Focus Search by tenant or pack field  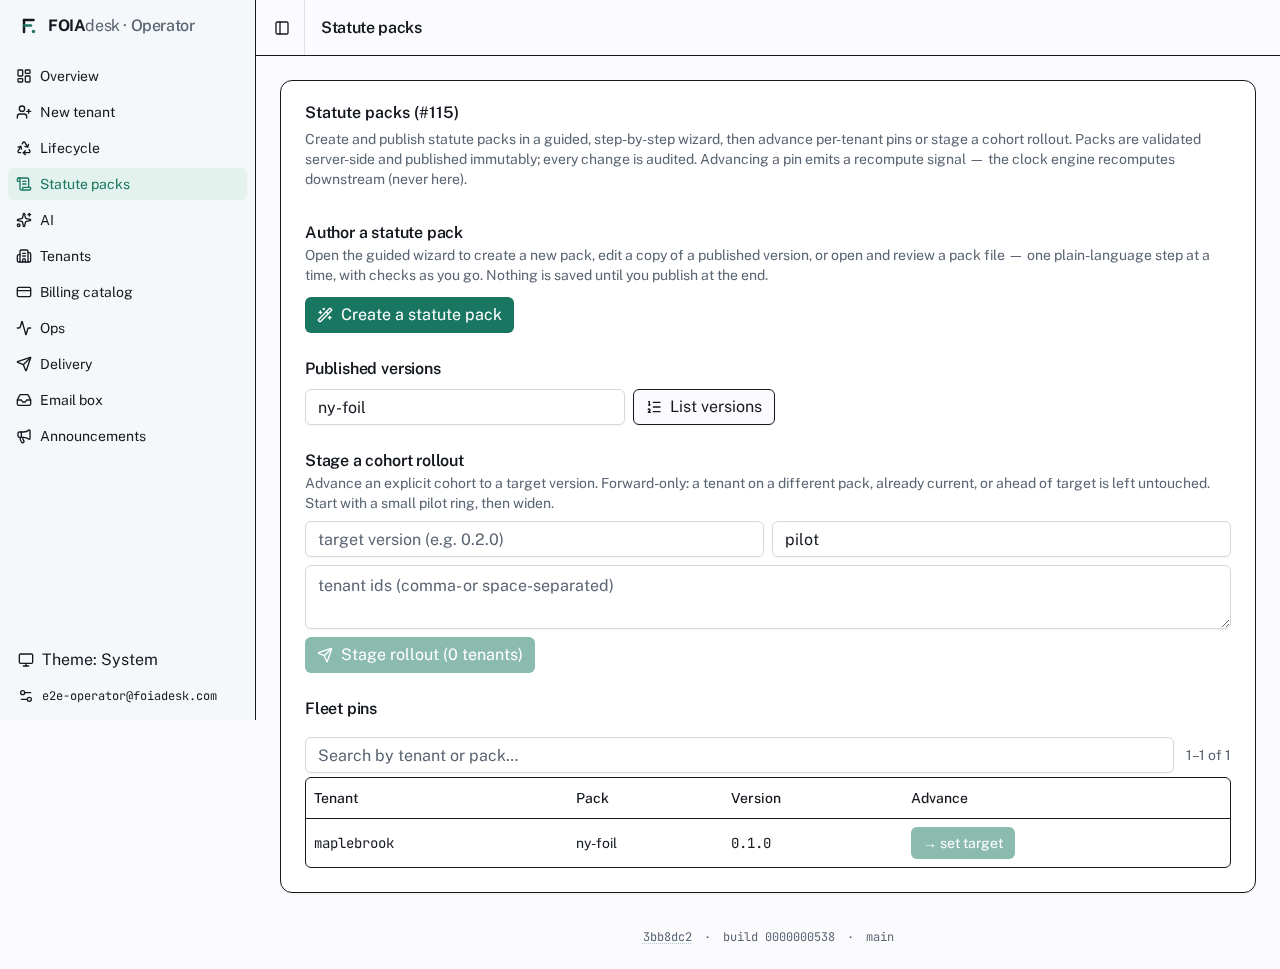coord(739,755)
